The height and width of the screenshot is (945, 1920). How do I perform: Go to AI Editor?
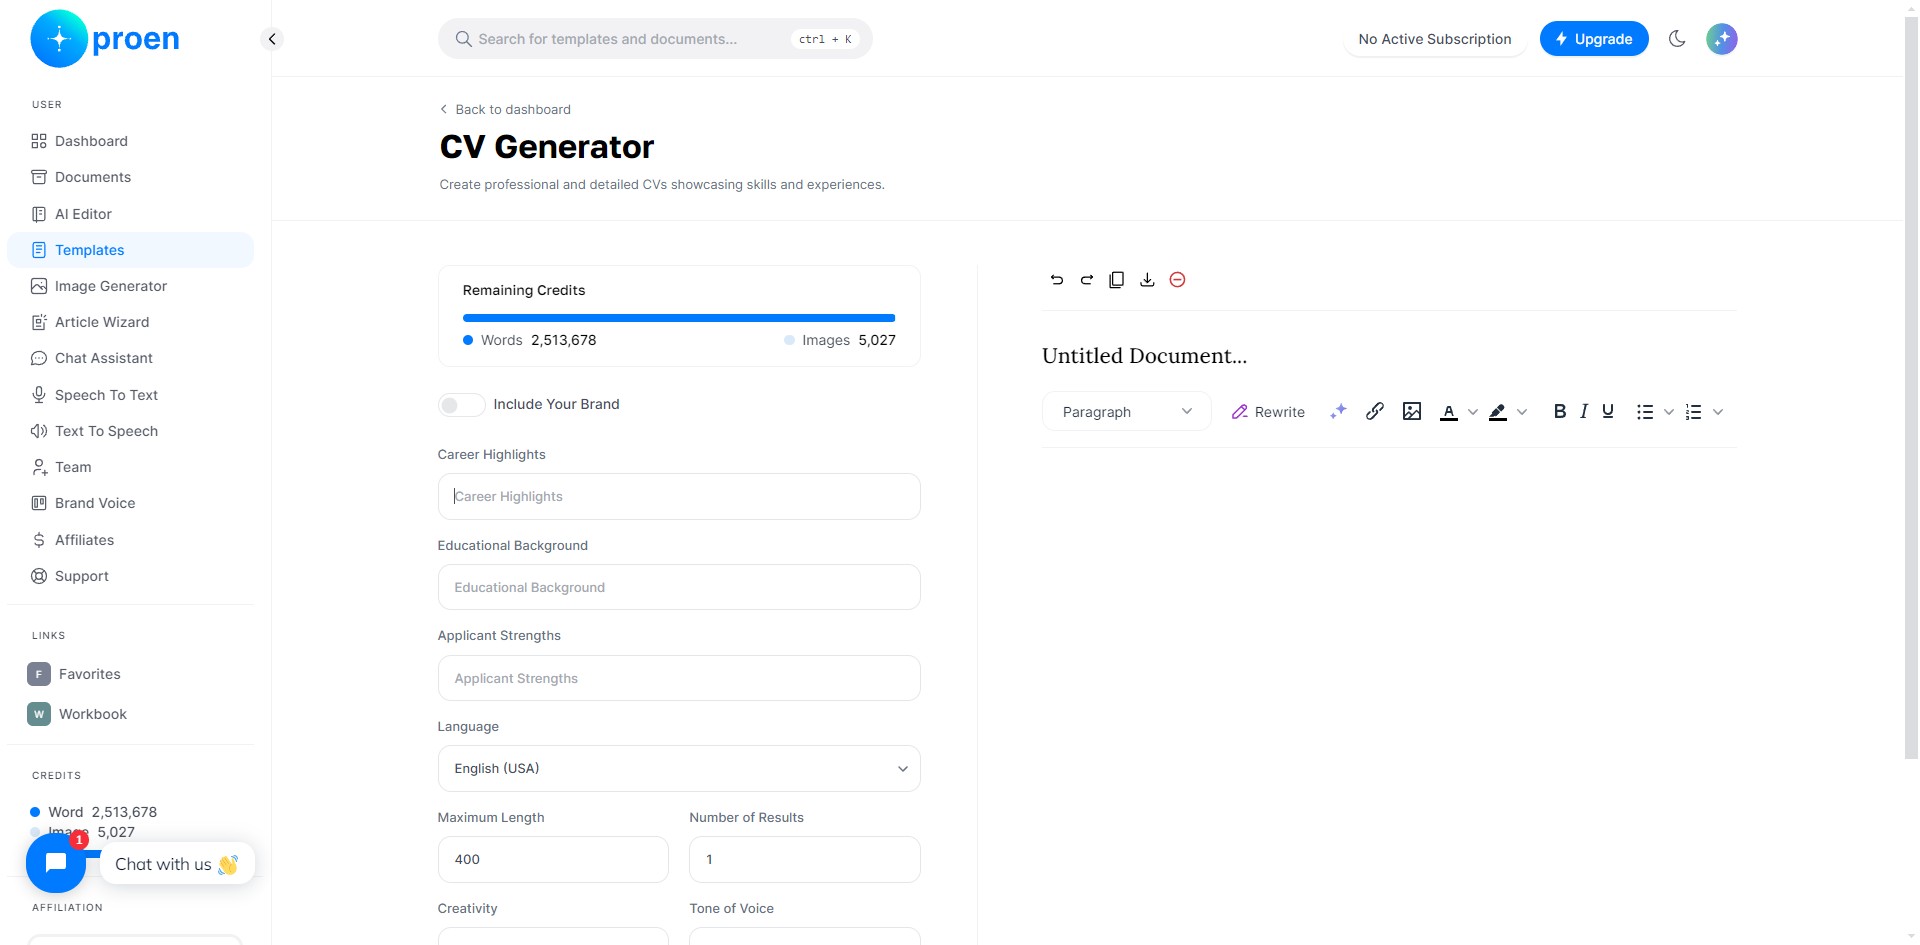click(x=130, y=214)
